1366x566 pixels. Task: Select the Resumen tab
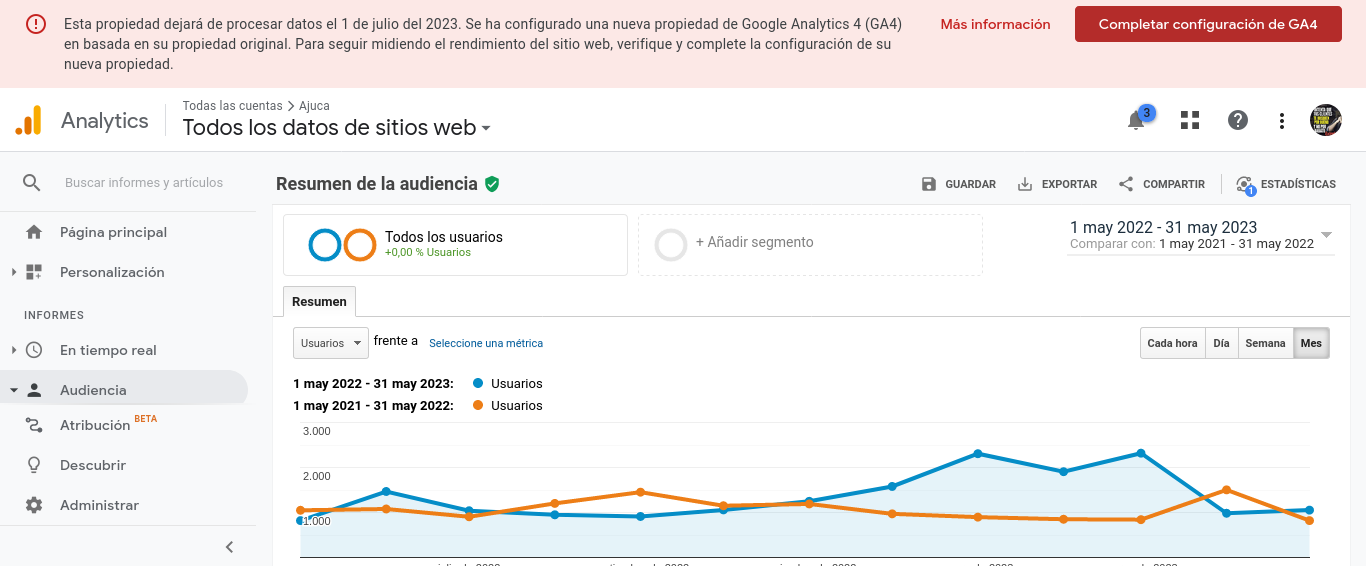[319, 302]
